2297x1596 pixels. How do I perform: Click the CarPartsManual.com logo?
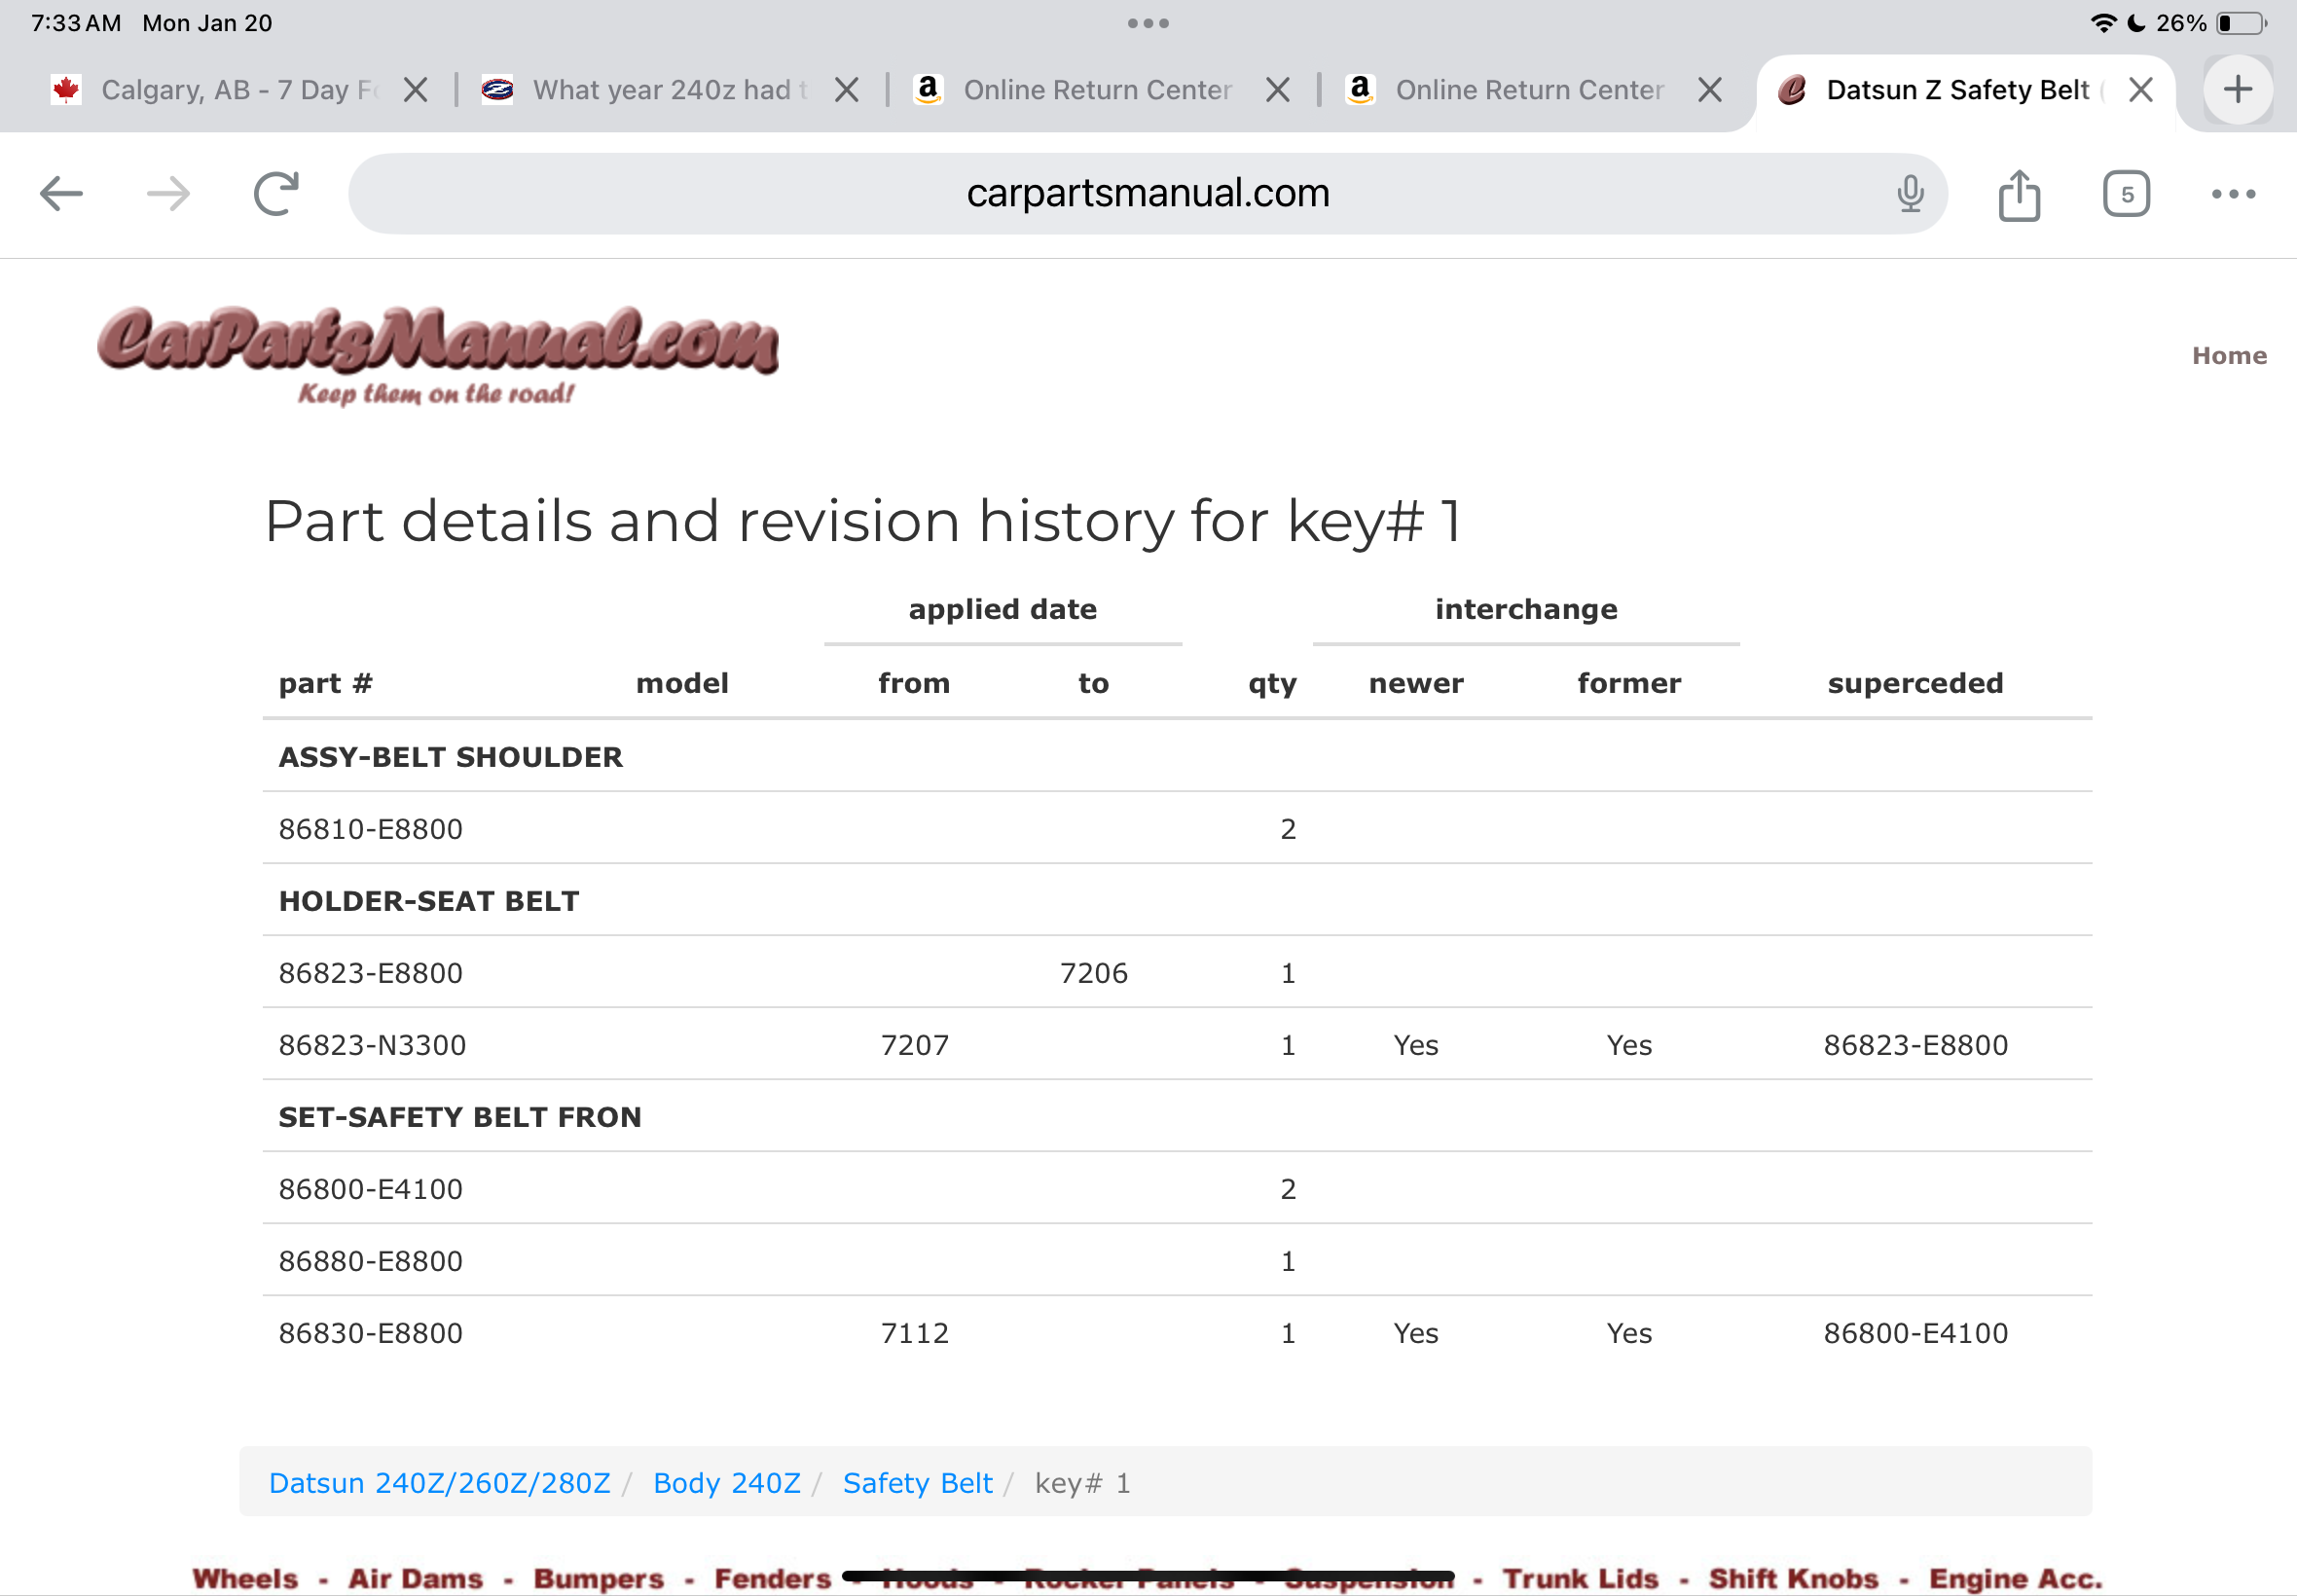click(x=437, y=355)
